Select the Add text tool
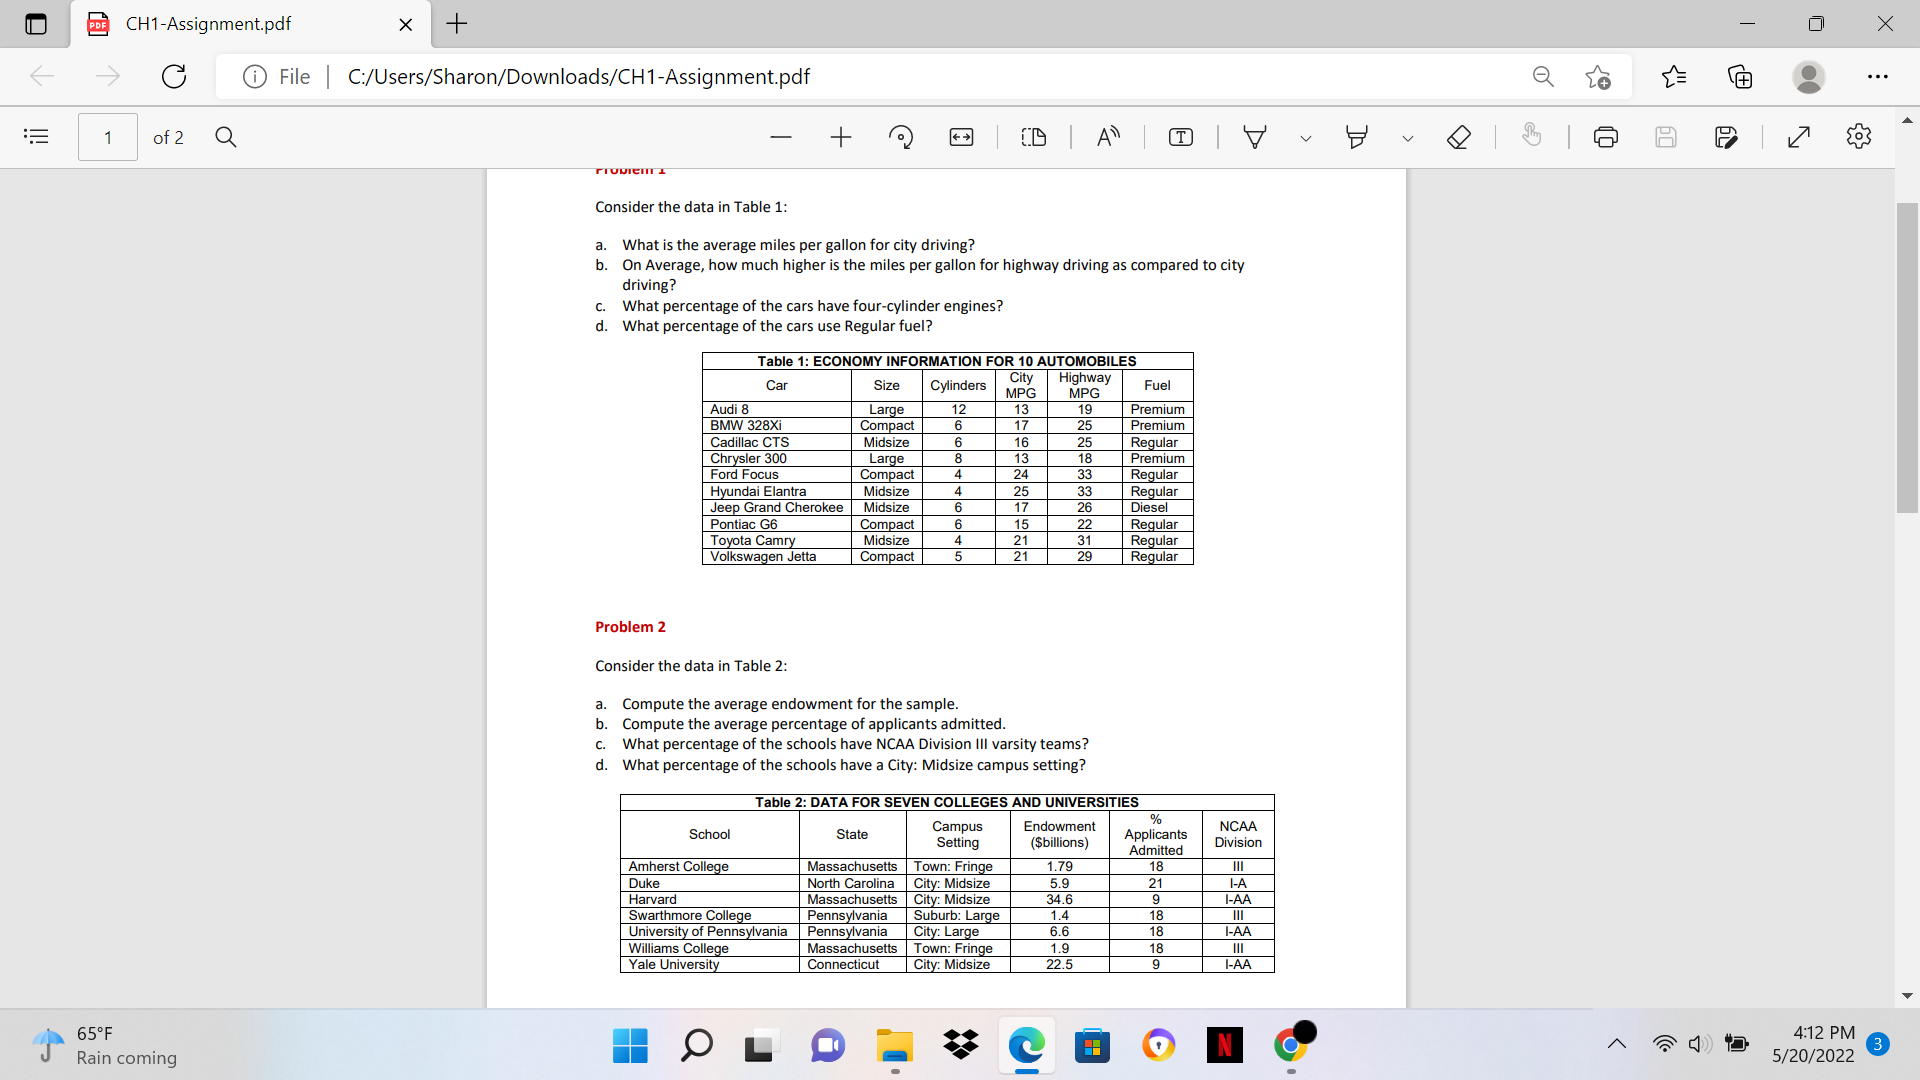 (x=1181, y=137)
